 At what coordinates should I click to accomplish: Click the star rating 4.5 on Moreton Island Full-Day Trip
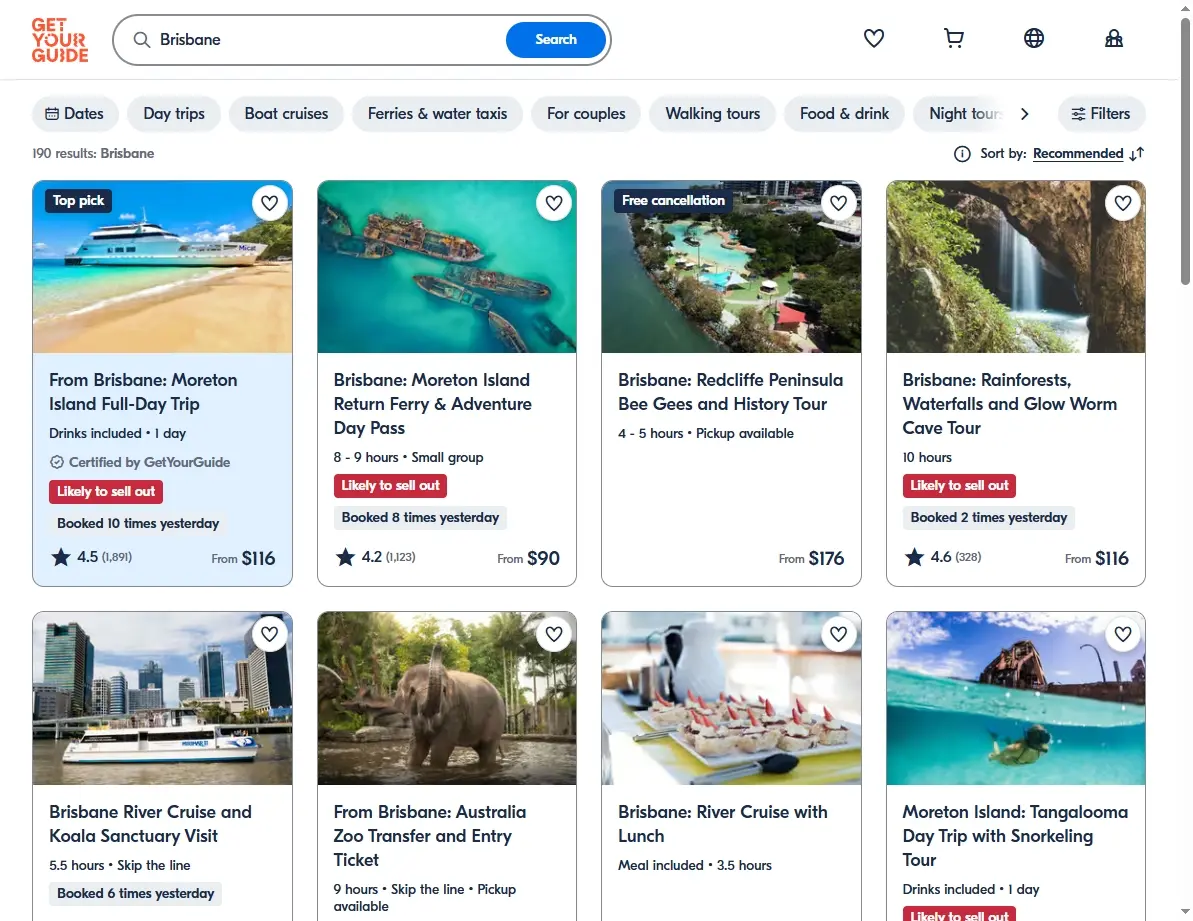[x=91, y=557]
